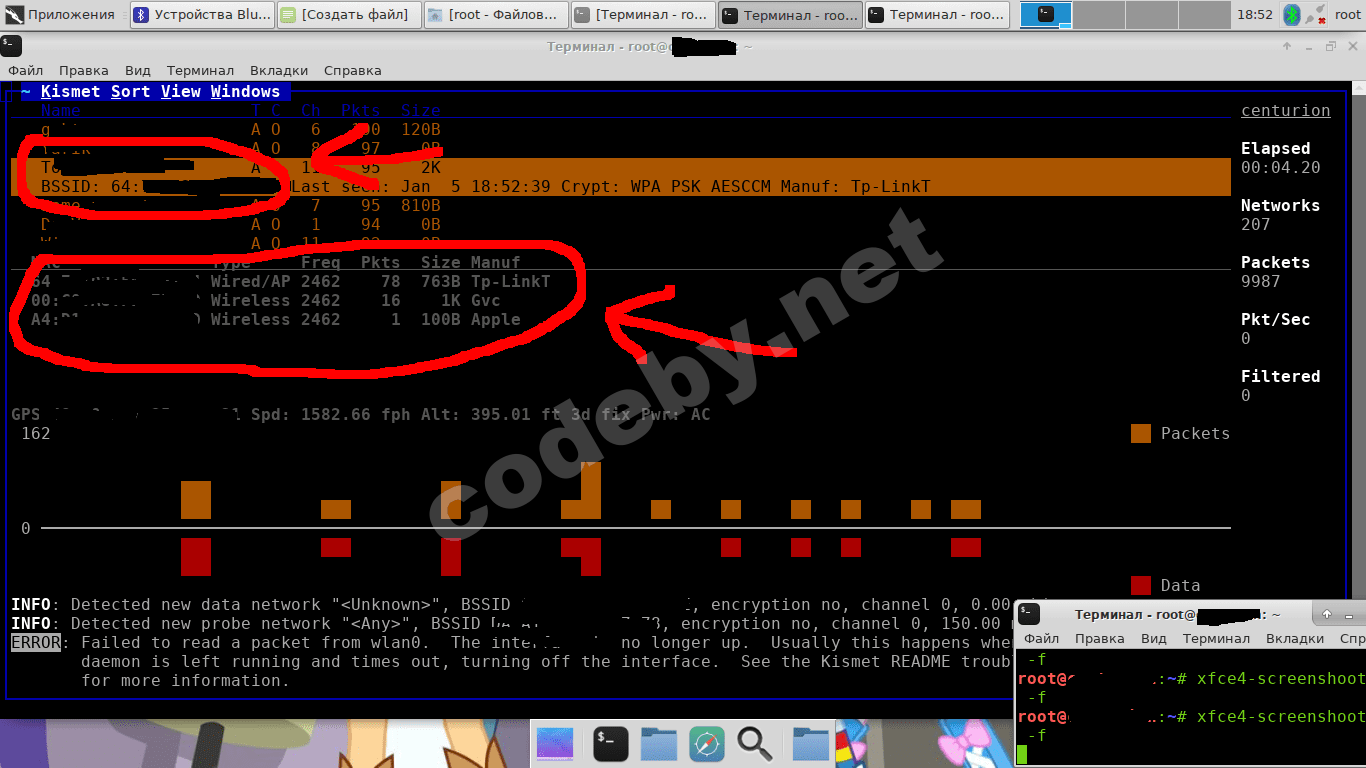Screen dimensions: 1366x768
Task: Open the Терминал menu in the menu bar
Action: (200, 71)
